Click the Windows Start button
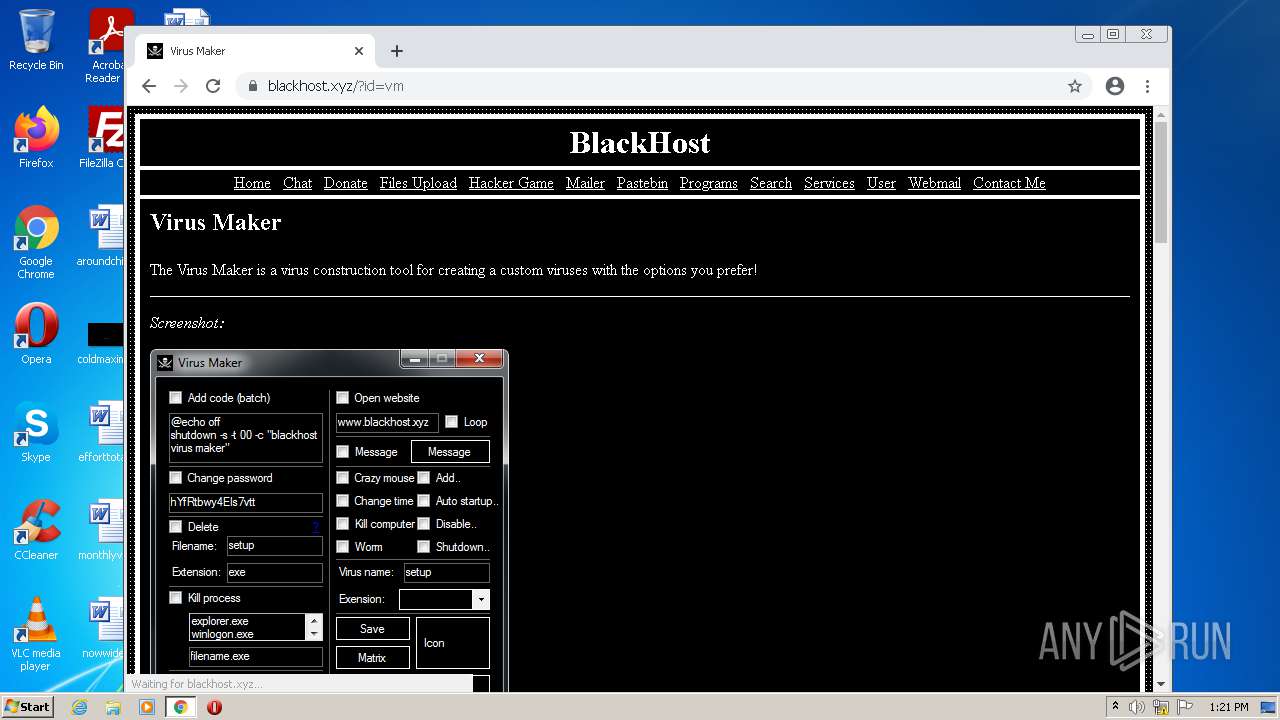 coord(28,707)
